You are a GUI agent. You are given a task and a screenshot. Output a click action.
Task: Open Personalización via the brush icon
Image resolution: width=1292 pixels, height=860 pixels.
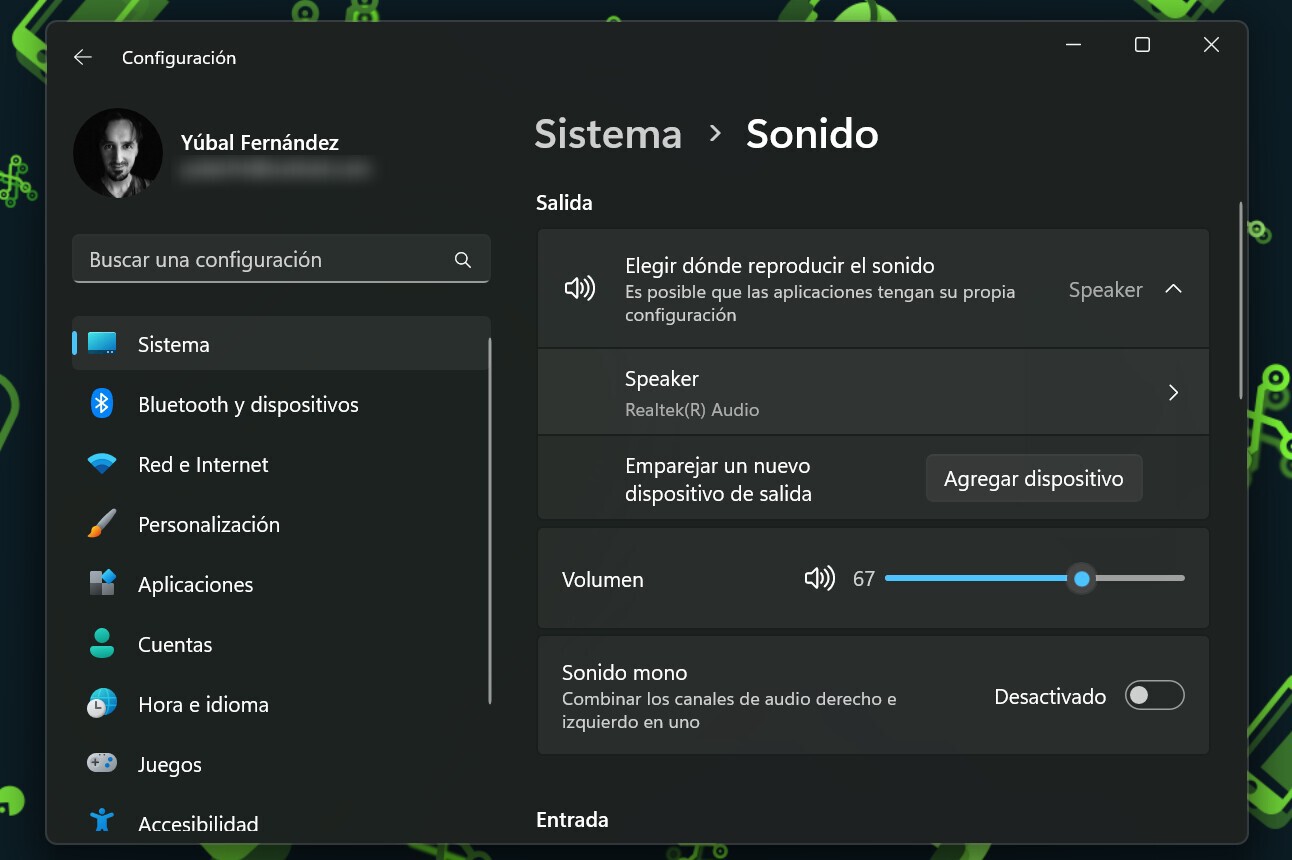pyautogui.click(x=101, y=524)
